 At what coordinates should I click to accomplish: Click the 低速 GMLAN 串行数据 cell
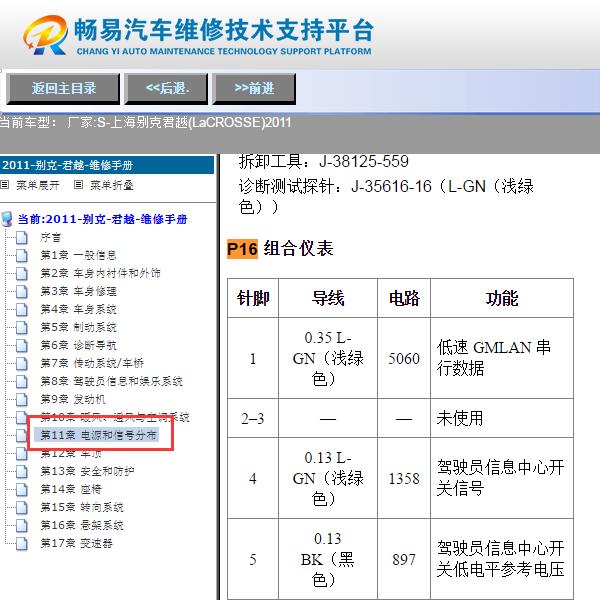coord(502,359)
